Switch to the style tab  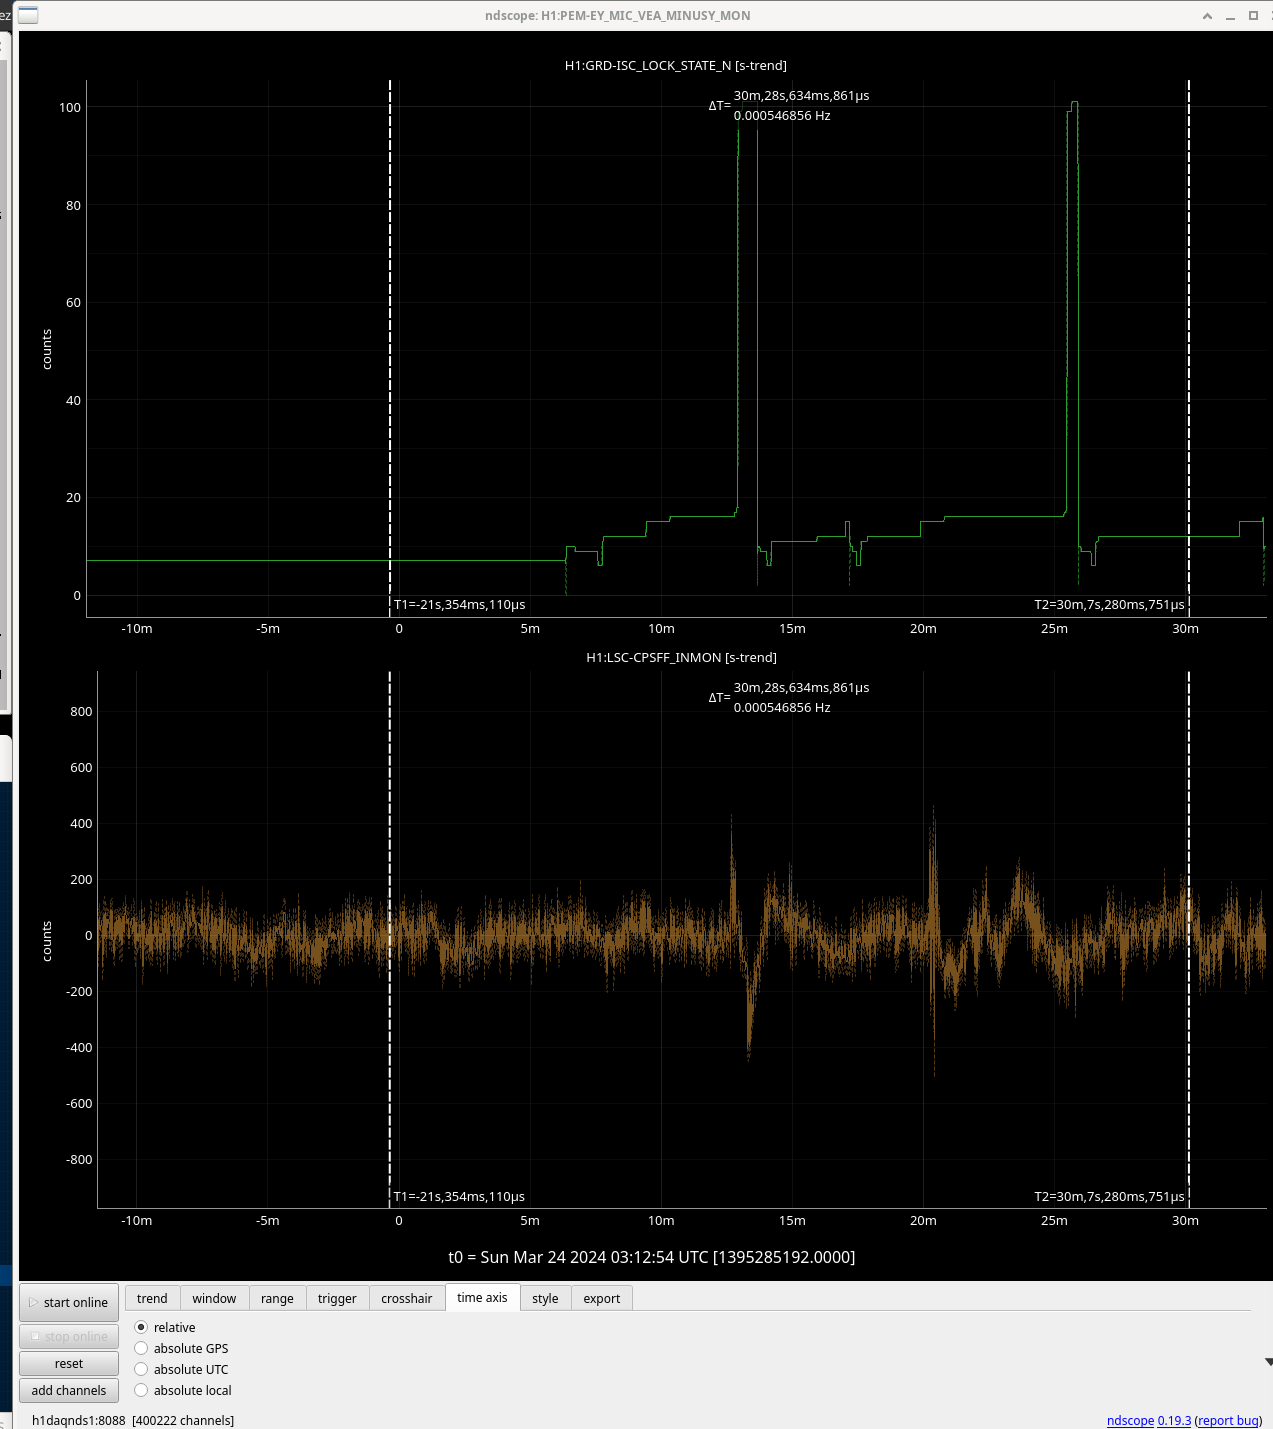point(545,1298)
